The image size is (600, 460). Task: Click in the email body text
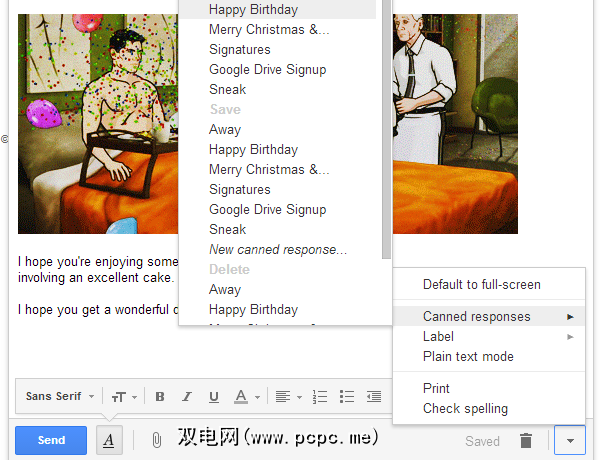[x=98, y=285]
